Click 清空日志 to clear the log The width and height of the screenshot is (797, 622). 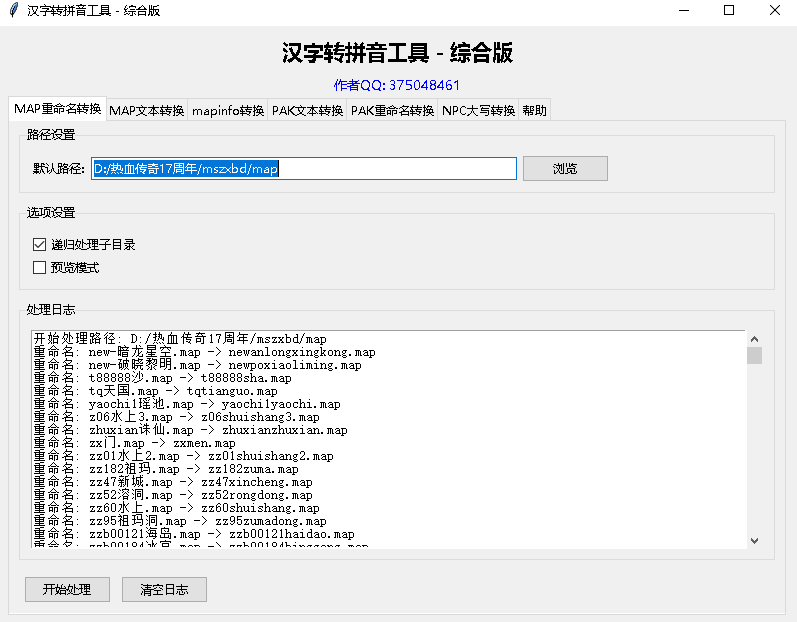[164, 589]
